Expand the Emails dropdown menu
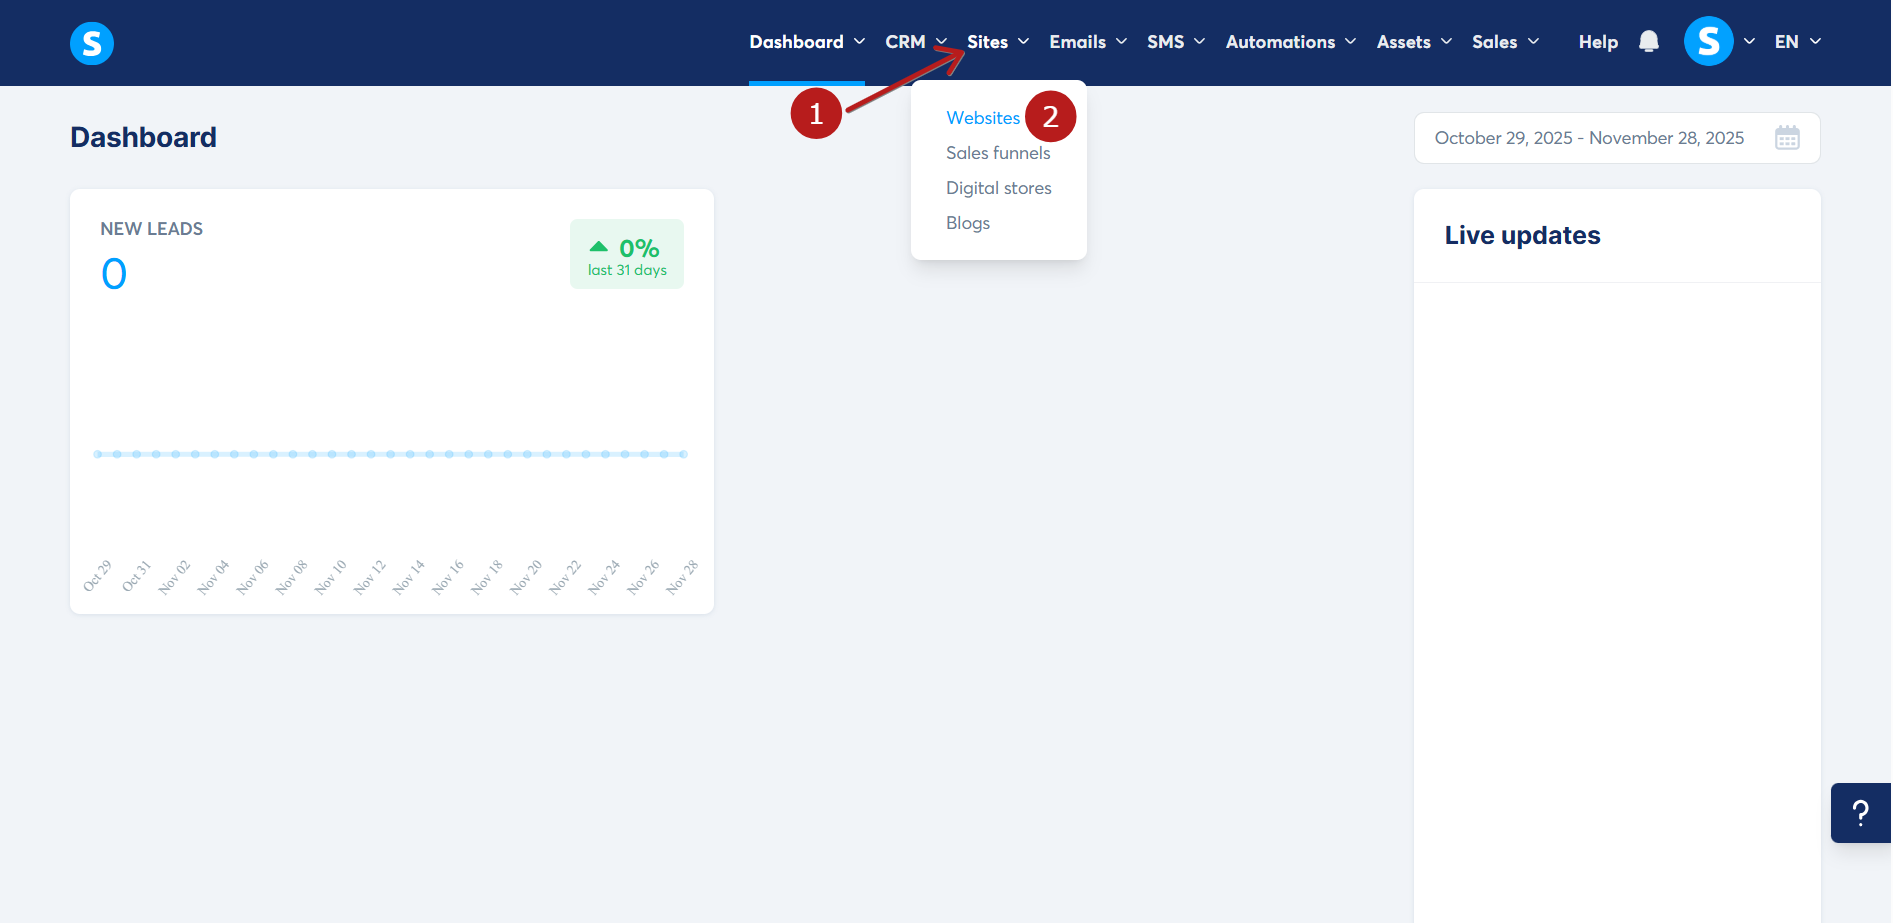Image resolution: width=1893 pixels, height=923 pixels. point(1086,41)
